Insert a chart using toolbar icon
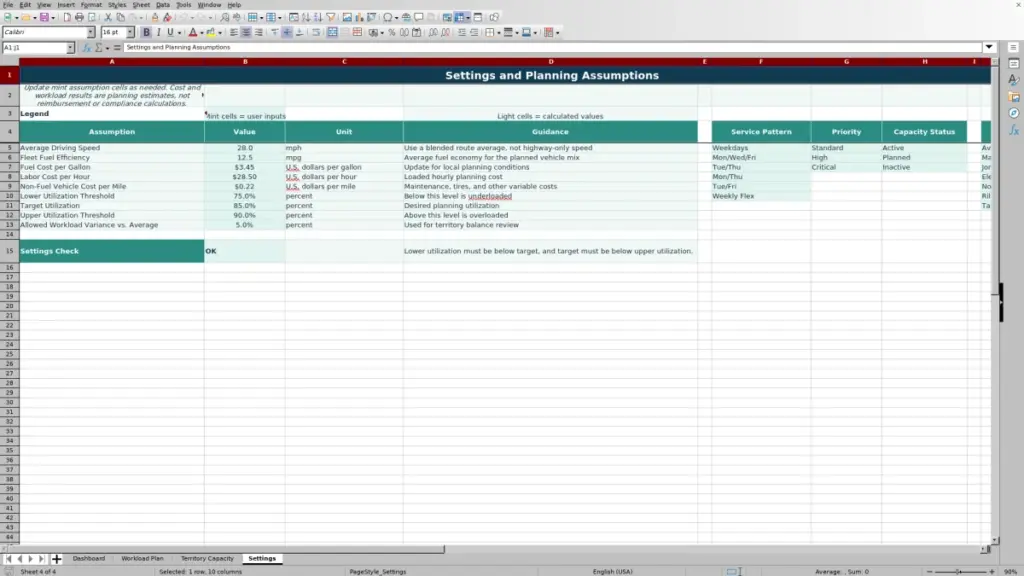The image size is (1024, 576). coord(359,17)
